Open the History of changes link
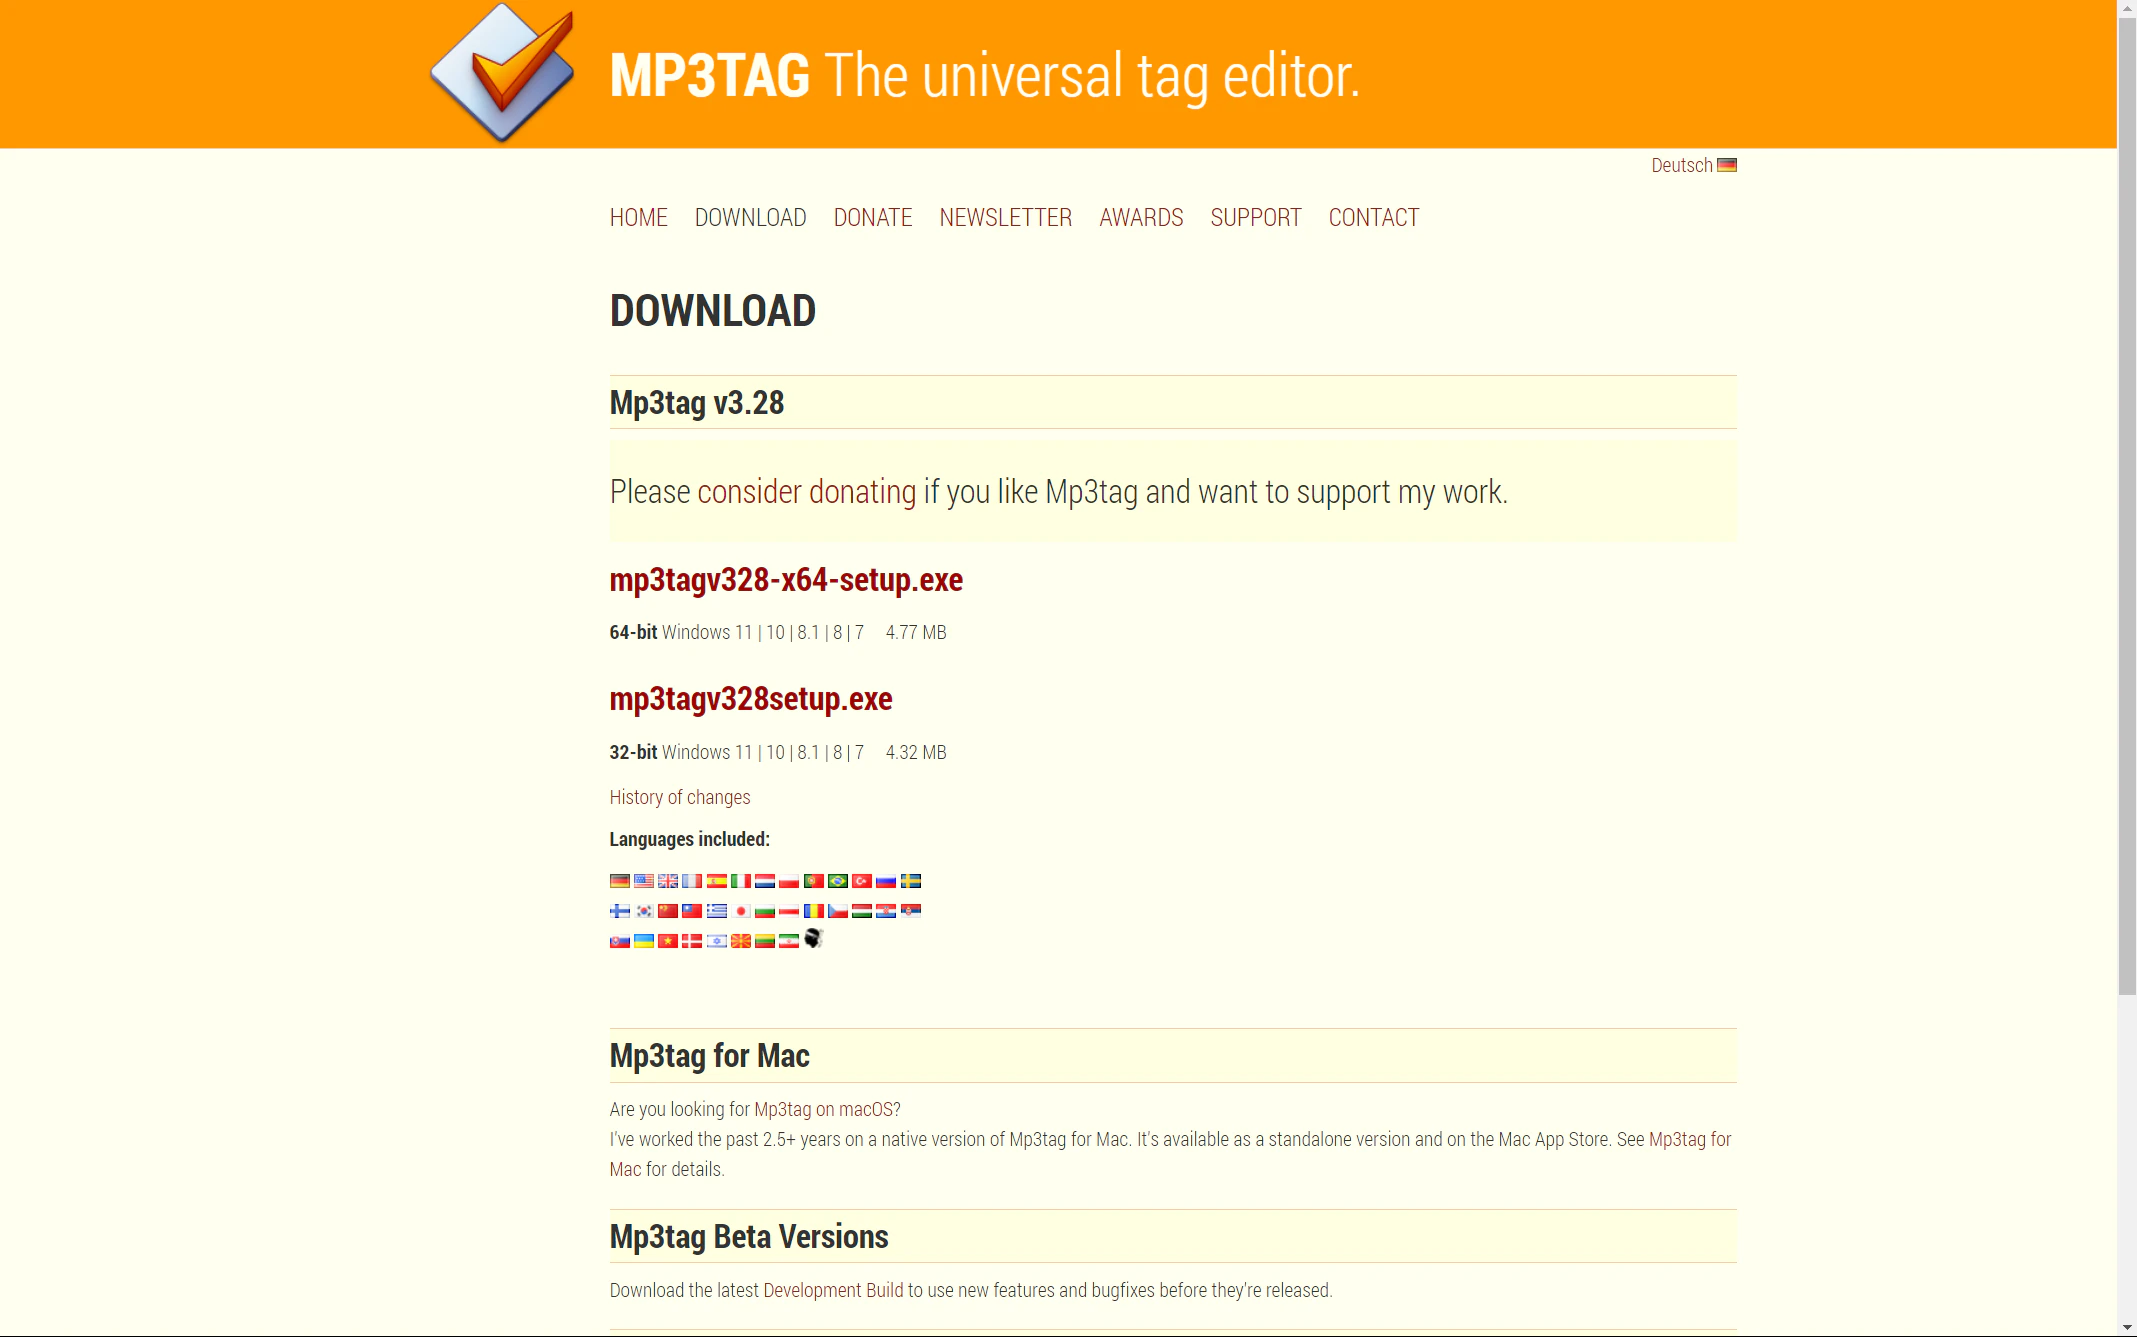Screen dimensions: 2137x1337 click(680, 797)
